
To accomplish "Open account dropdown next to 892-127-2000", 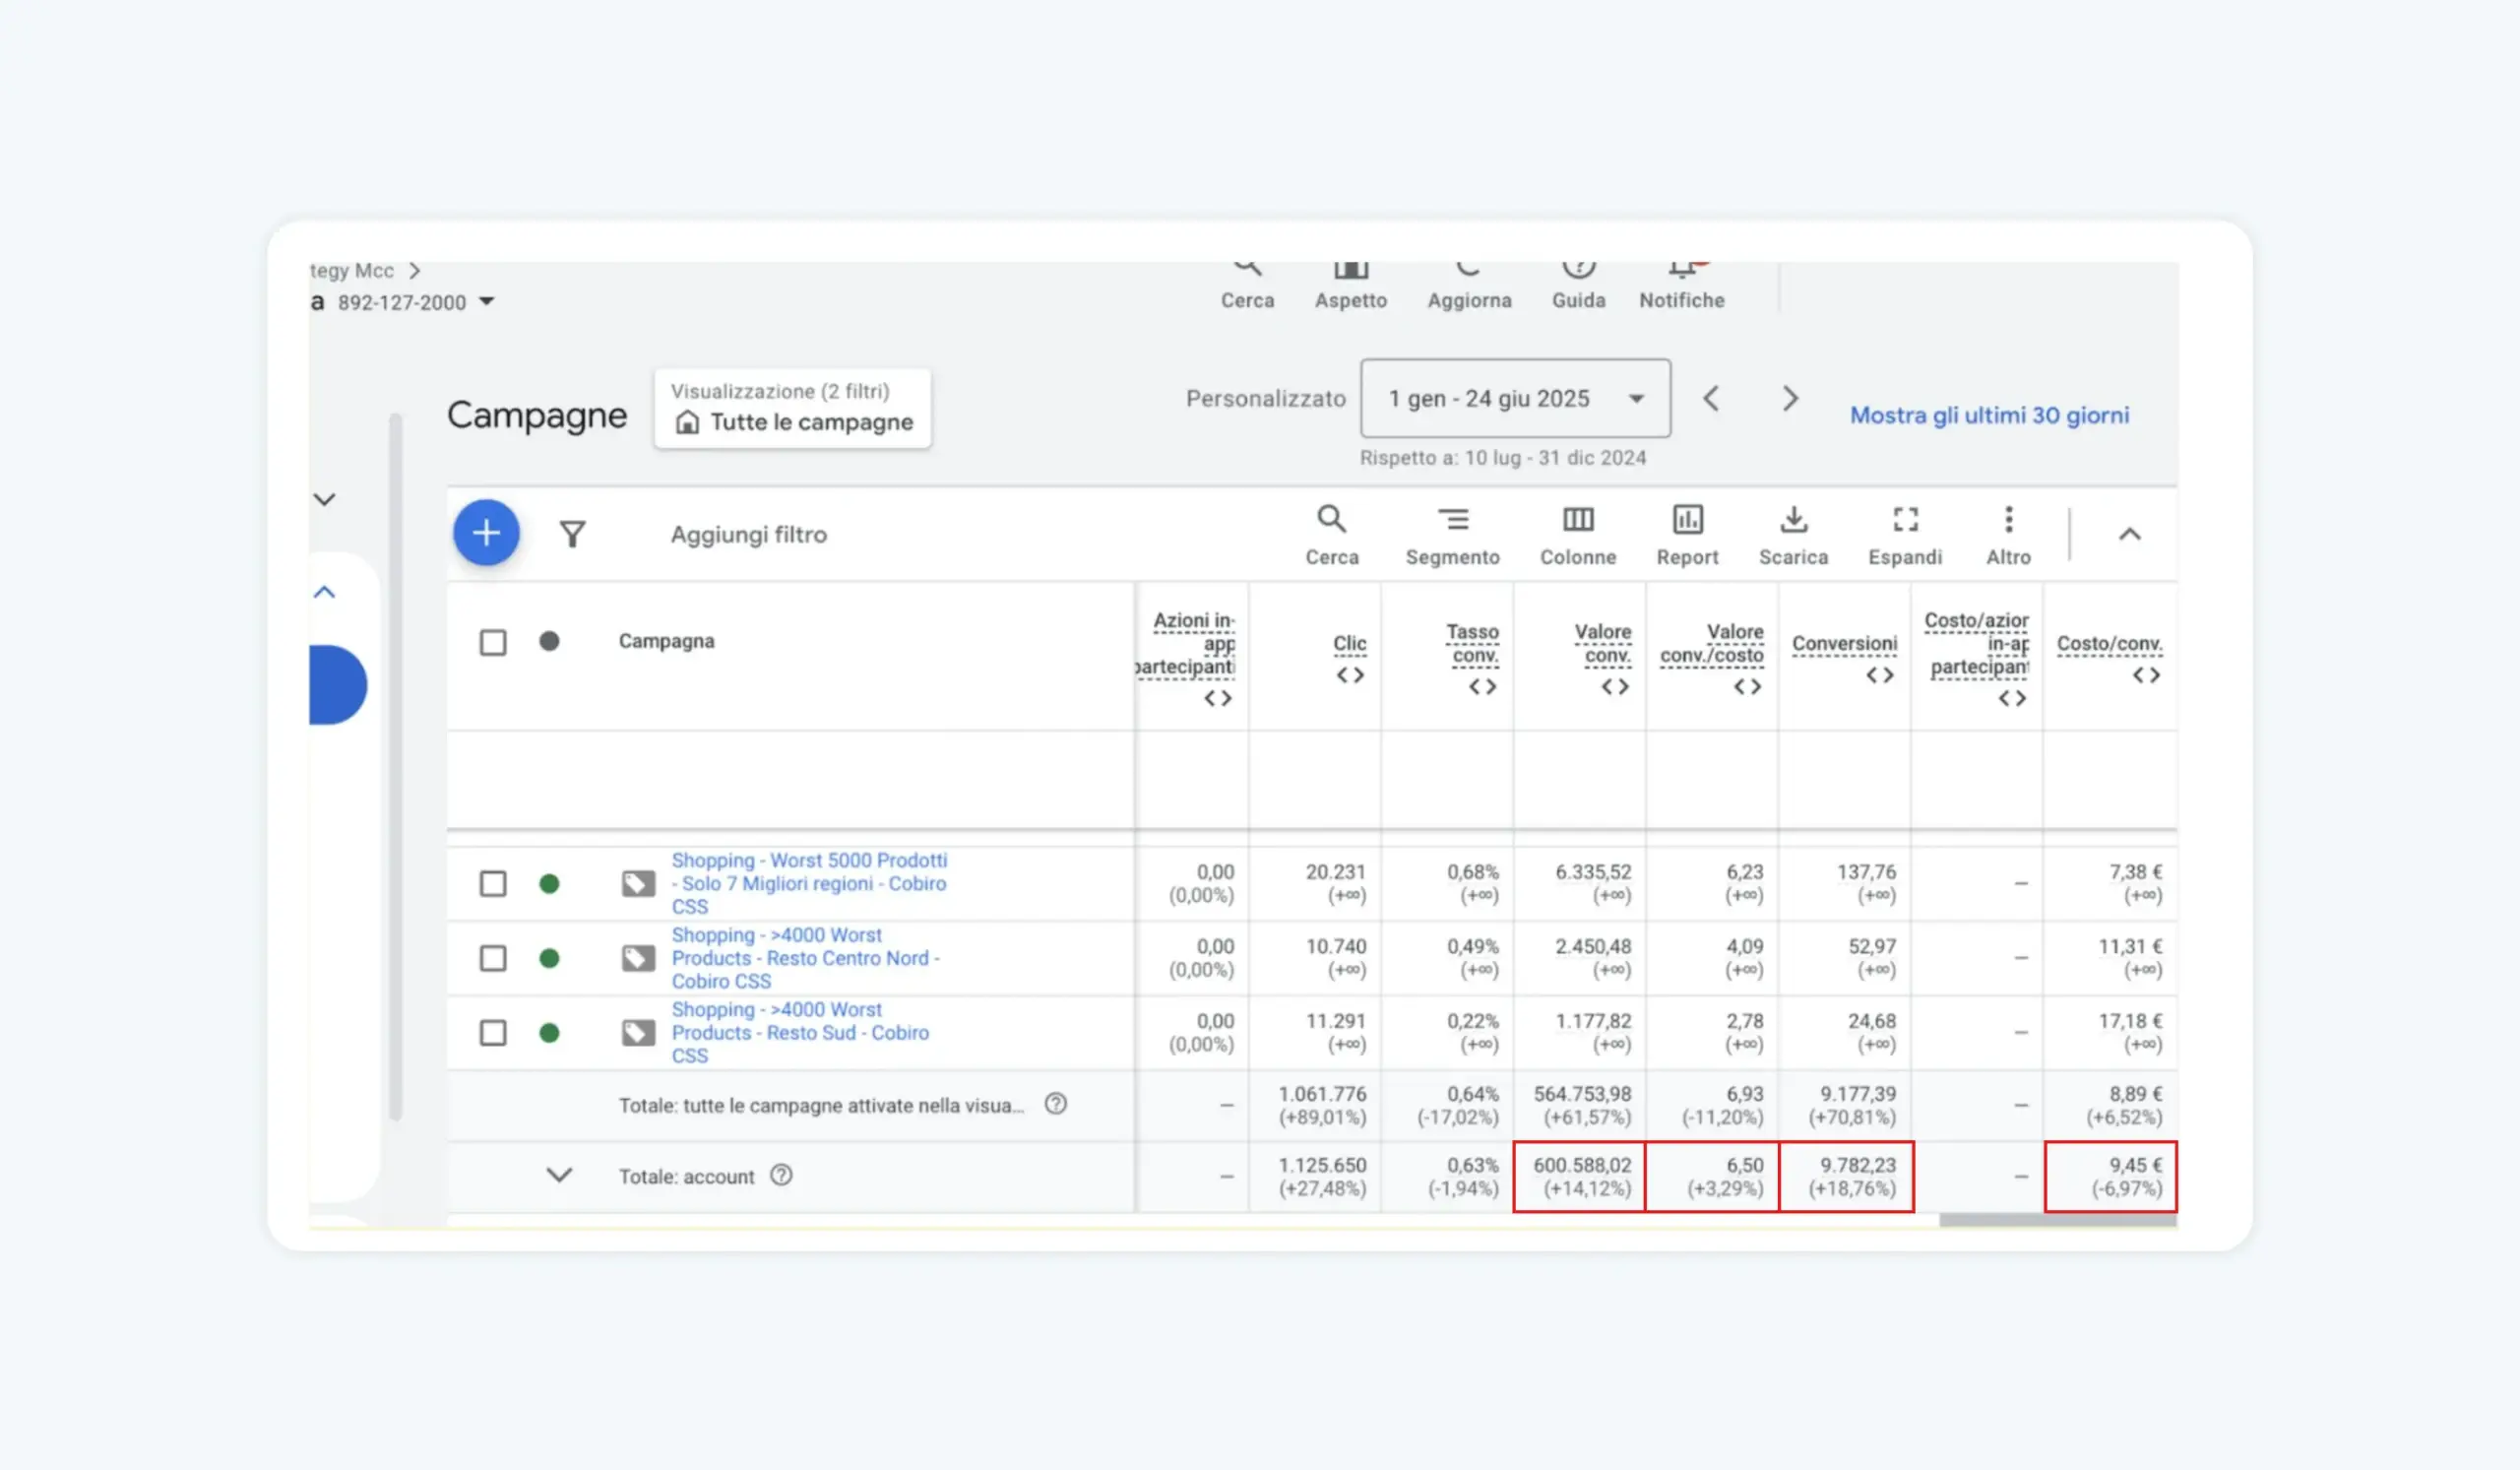I will [x=487, y=301].
